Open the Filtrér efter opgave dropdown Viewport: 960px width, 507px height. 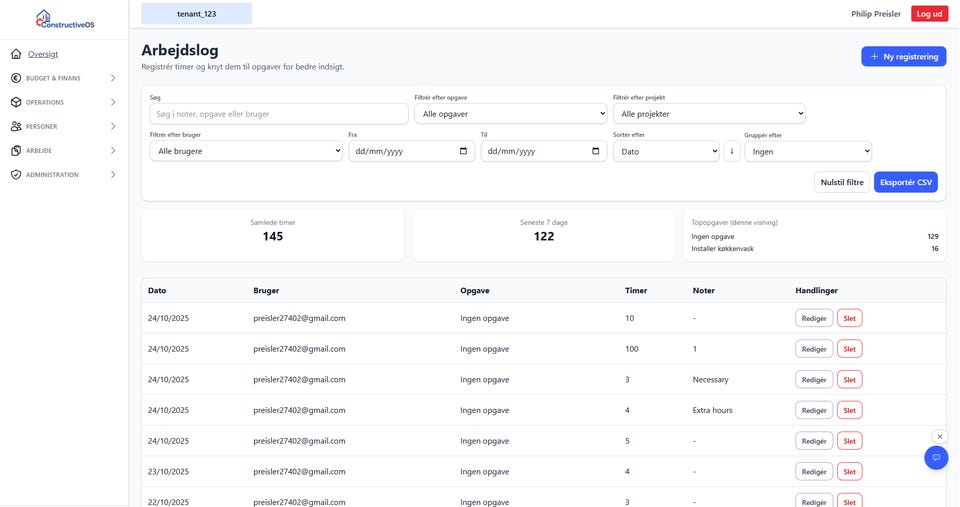(510, 114)
